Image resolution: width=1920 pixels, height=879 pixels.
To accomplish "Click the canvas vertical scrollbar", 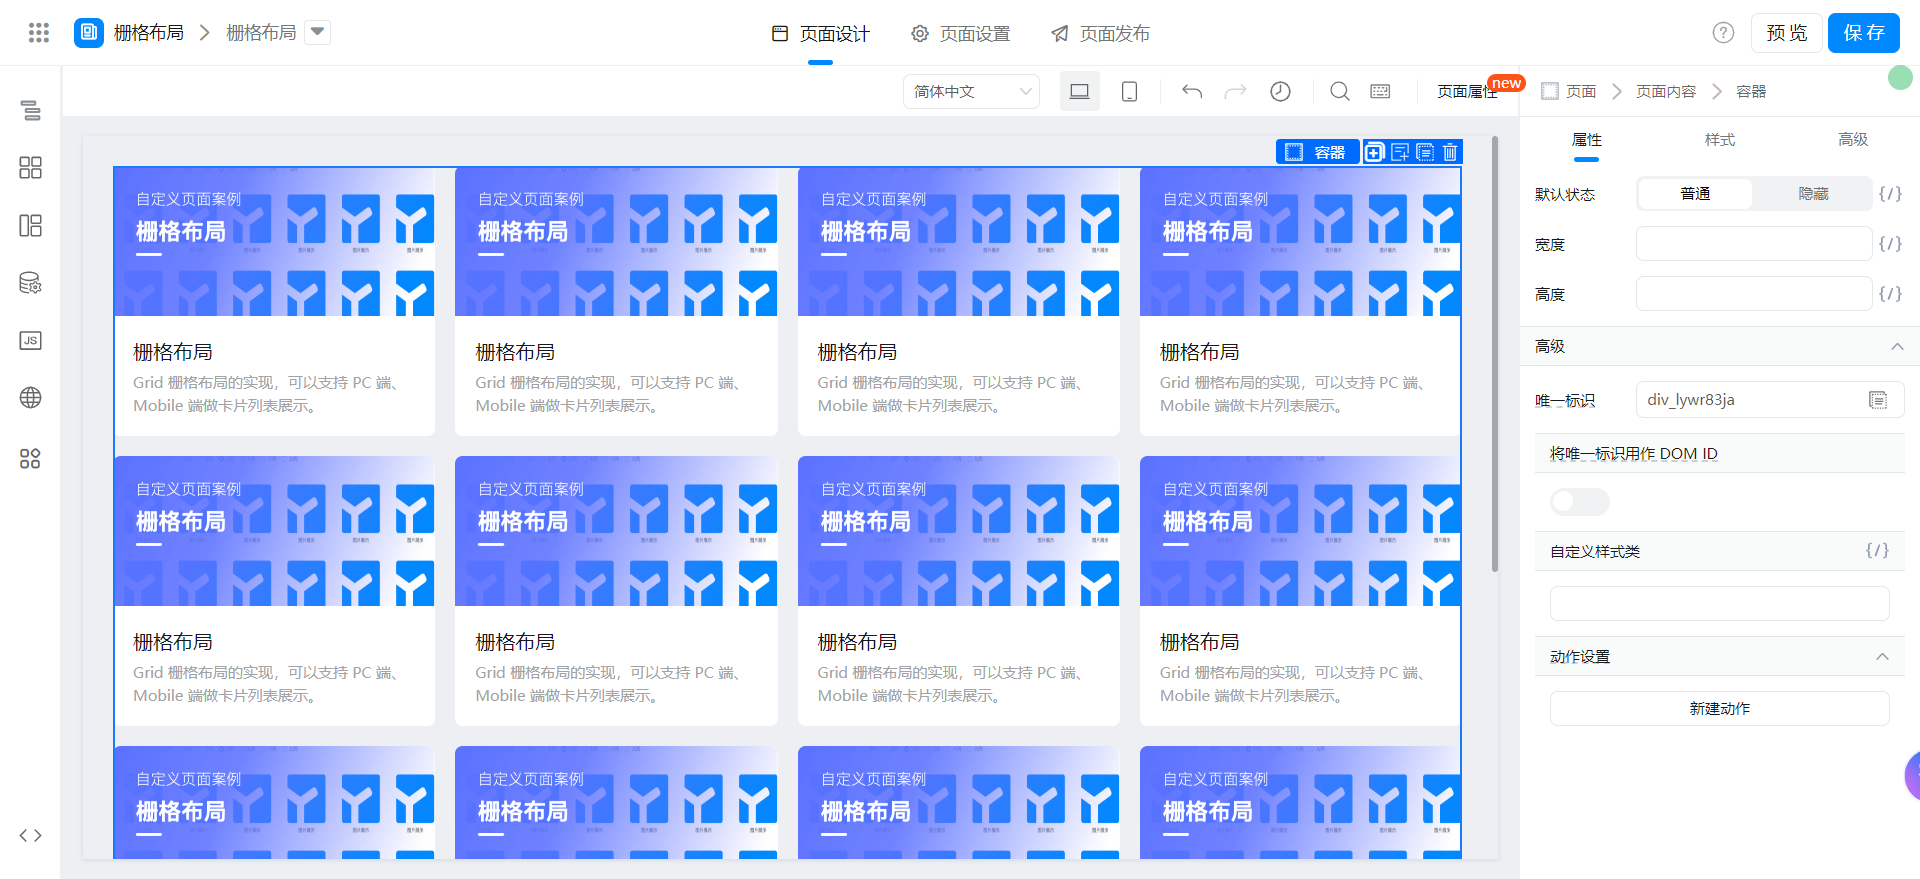I will (1495, 355).
